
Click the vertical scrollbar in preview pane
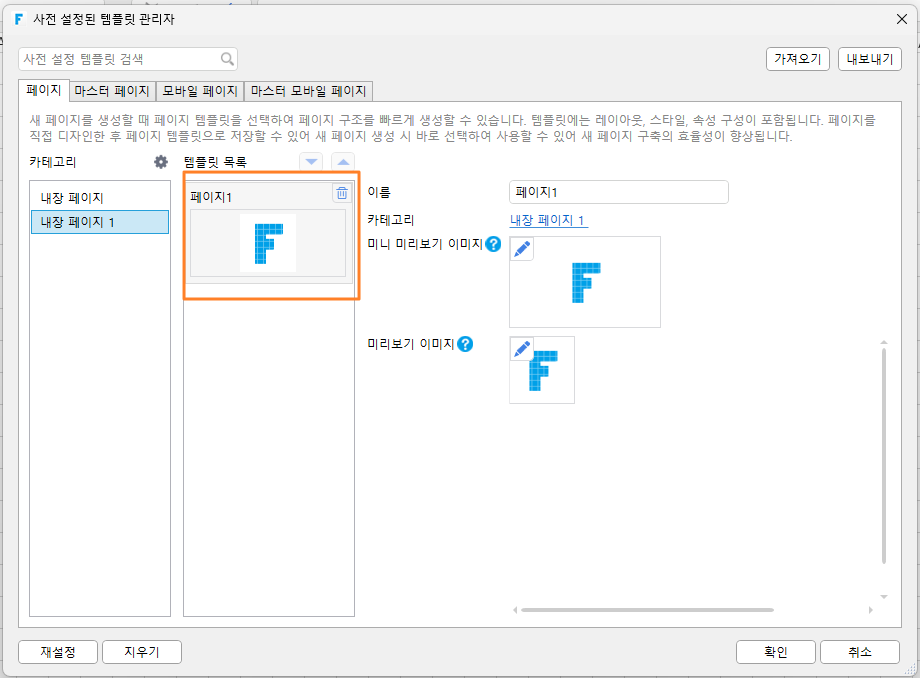tap(884, 455)
